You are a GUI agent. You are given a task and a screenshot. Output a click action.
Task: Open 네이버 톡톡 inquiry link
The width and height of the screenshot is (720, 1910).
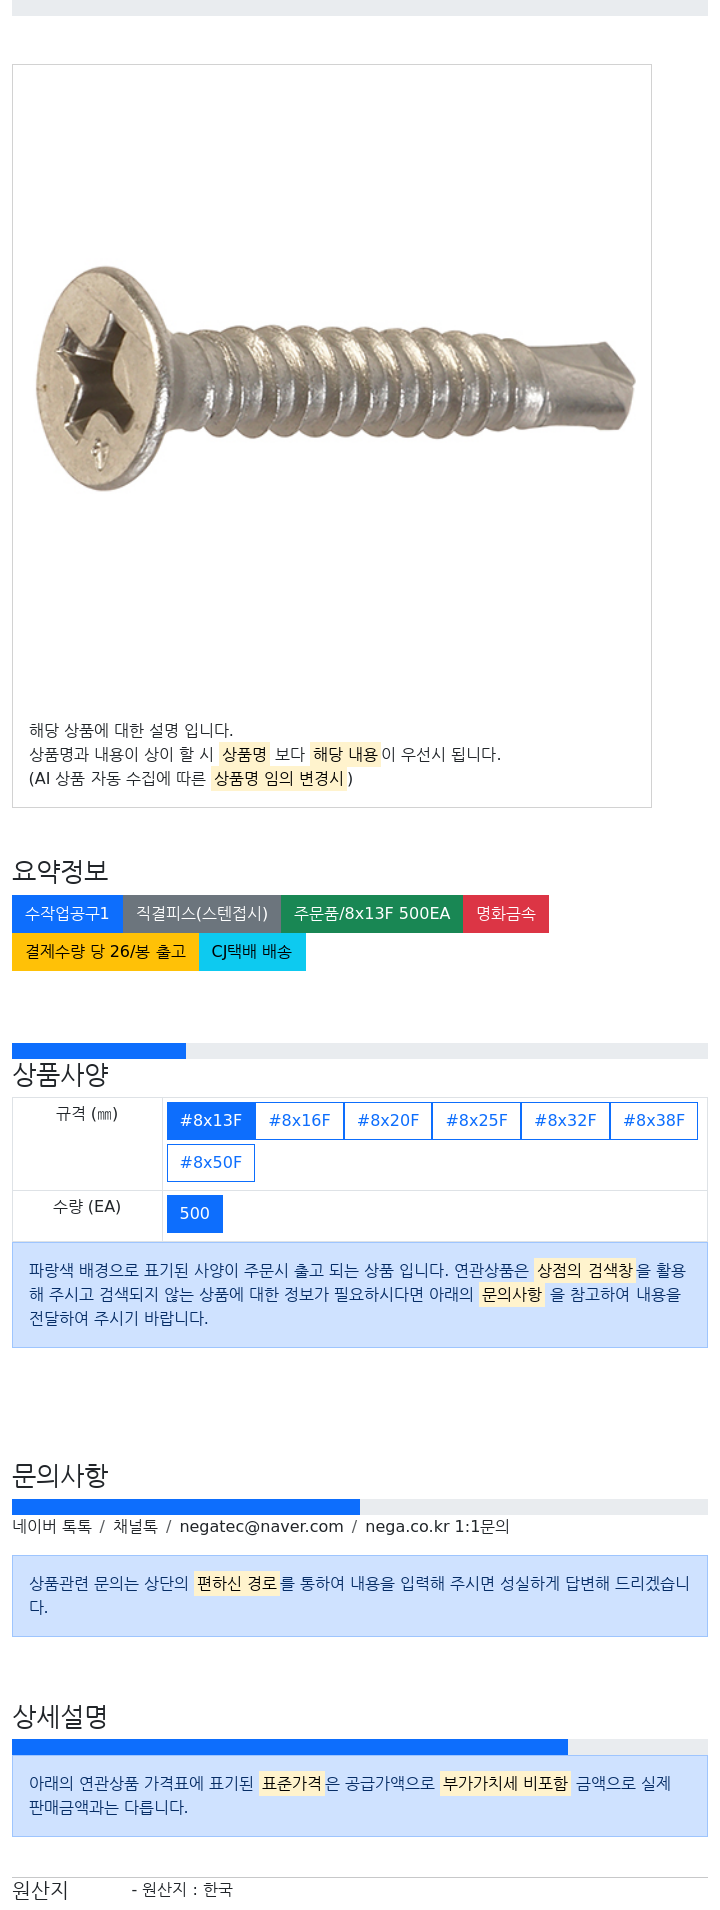(x=52, y=1527)
